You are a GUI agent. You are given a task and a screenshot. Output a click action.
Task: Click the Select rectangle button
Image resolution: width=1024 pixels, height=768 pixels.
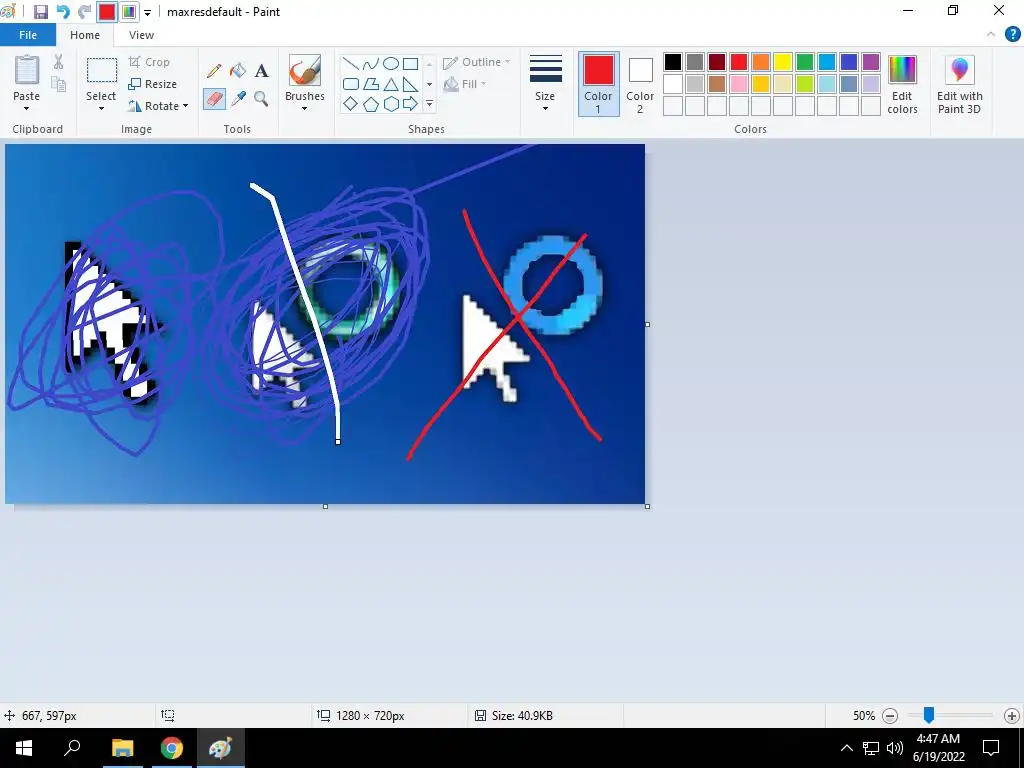102,71
